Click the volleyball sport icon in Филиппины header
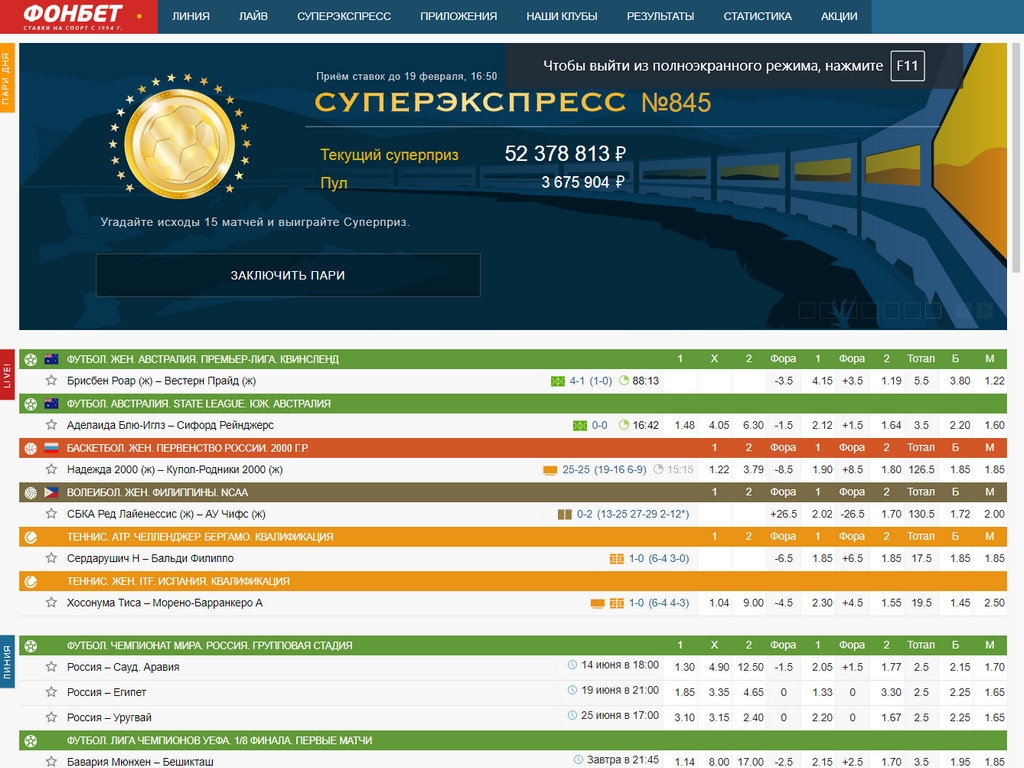The image size is (1024, 768). 30,492
